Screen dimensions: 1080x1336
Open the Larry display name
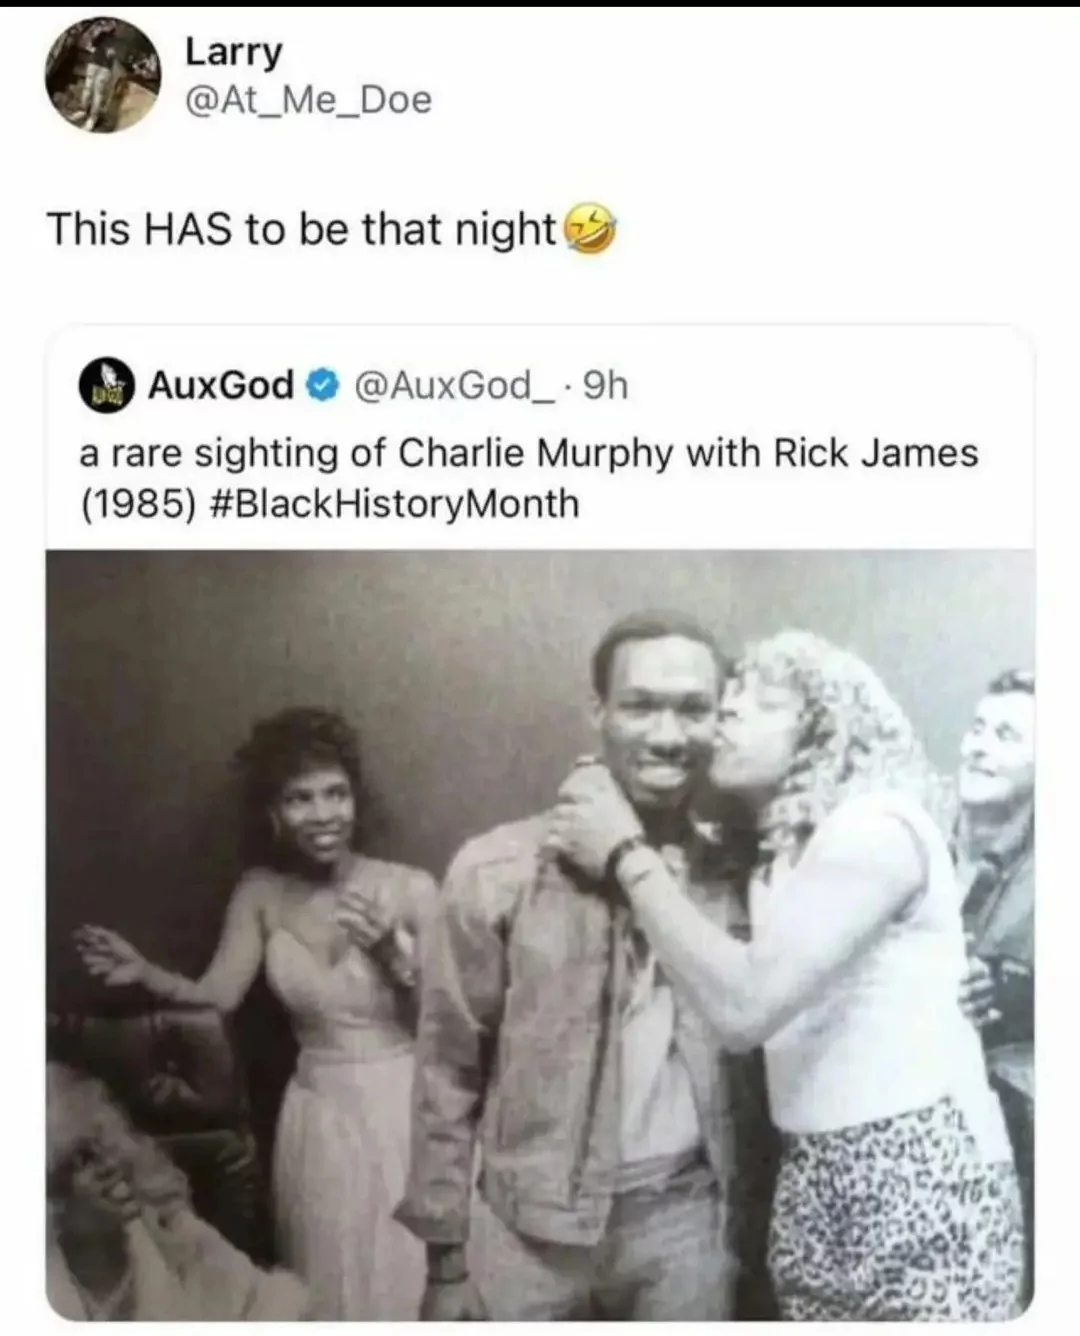coord(234,52)
